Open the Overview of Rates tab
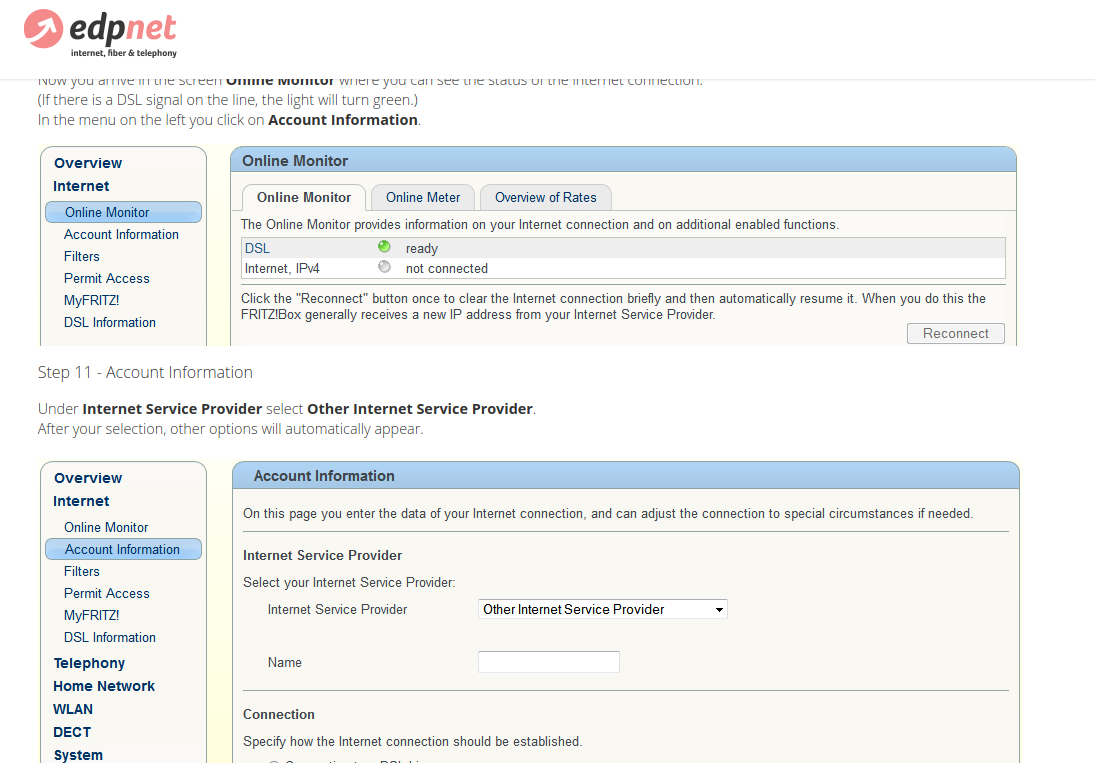The height and width of the screenshot is (763, 1095). click(545, 197)
